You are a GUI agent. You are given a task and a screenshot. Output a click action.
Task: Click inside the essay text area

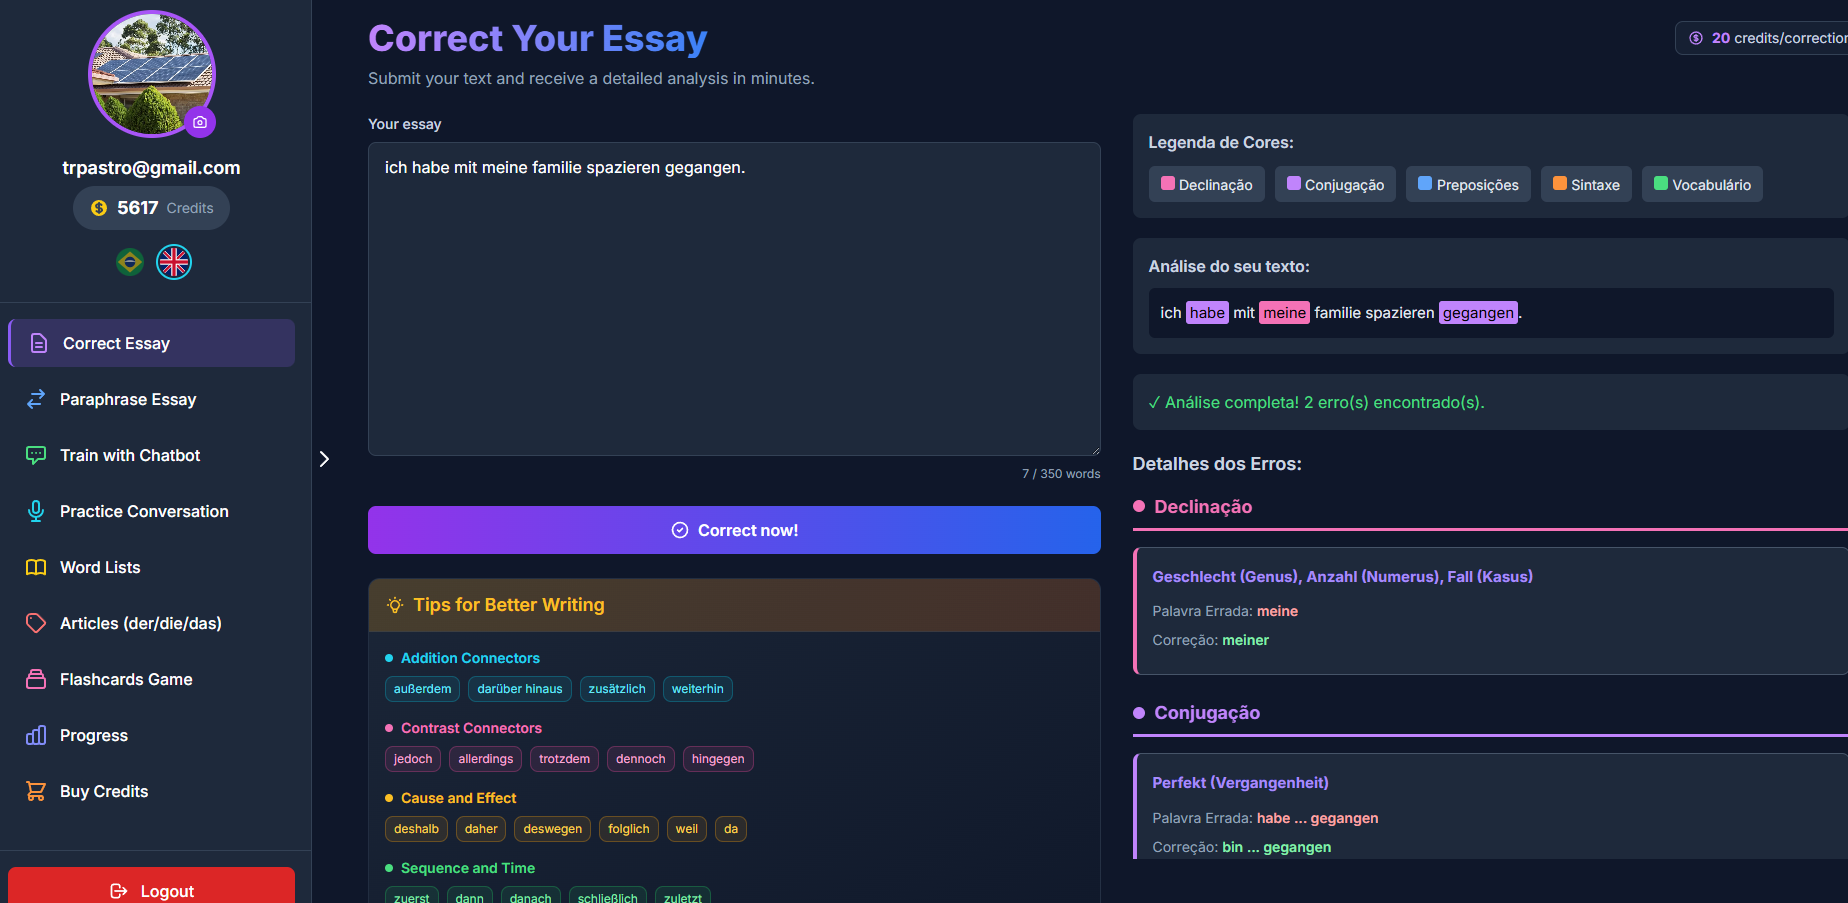pos(734,300)
